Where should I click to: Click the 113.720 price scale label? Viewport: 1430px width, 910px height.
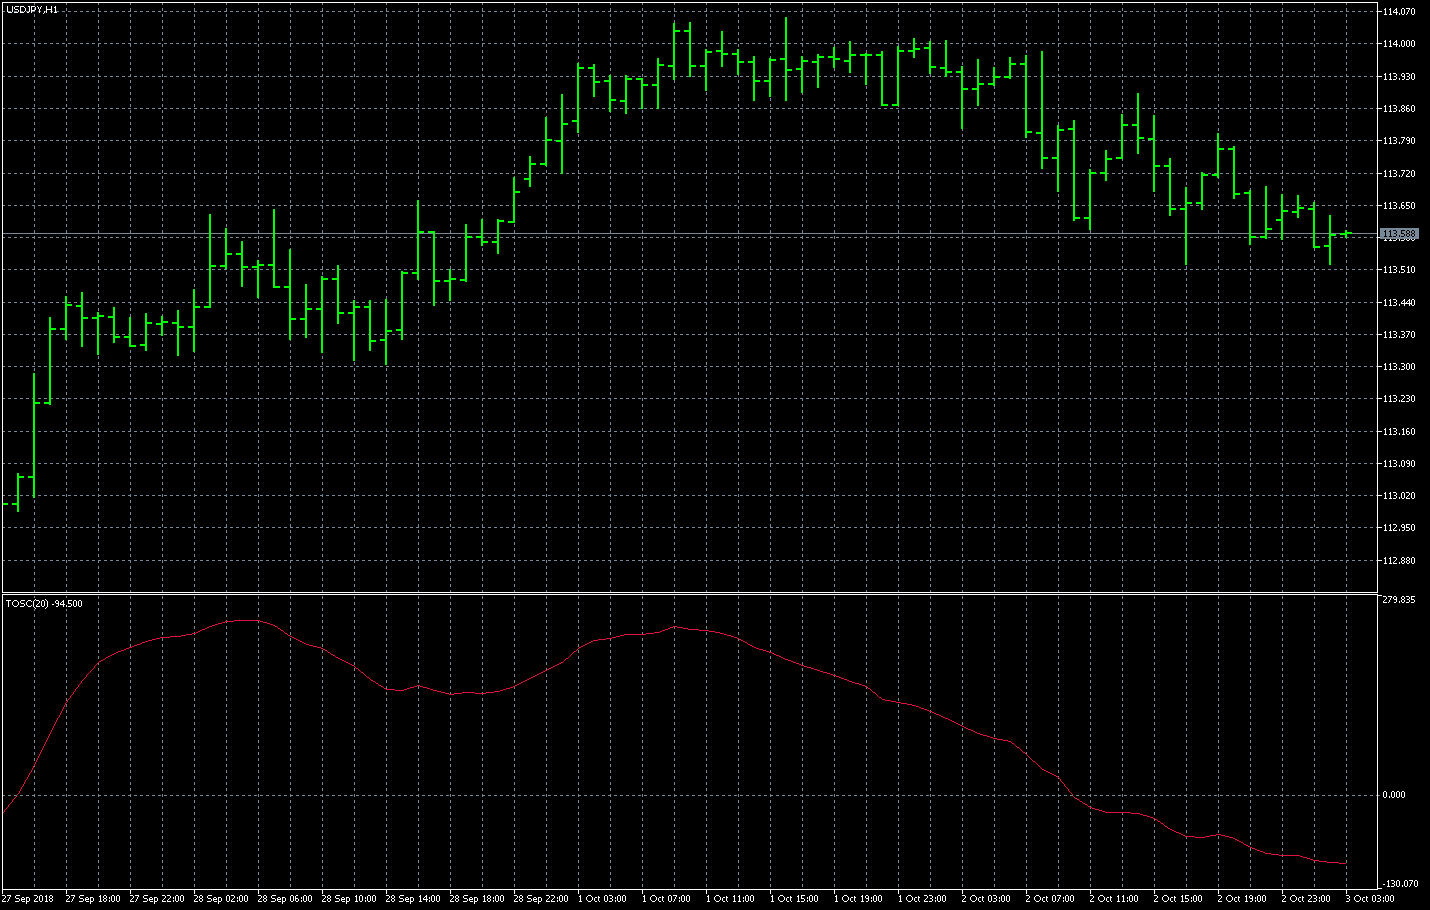tap(1398, 174)
